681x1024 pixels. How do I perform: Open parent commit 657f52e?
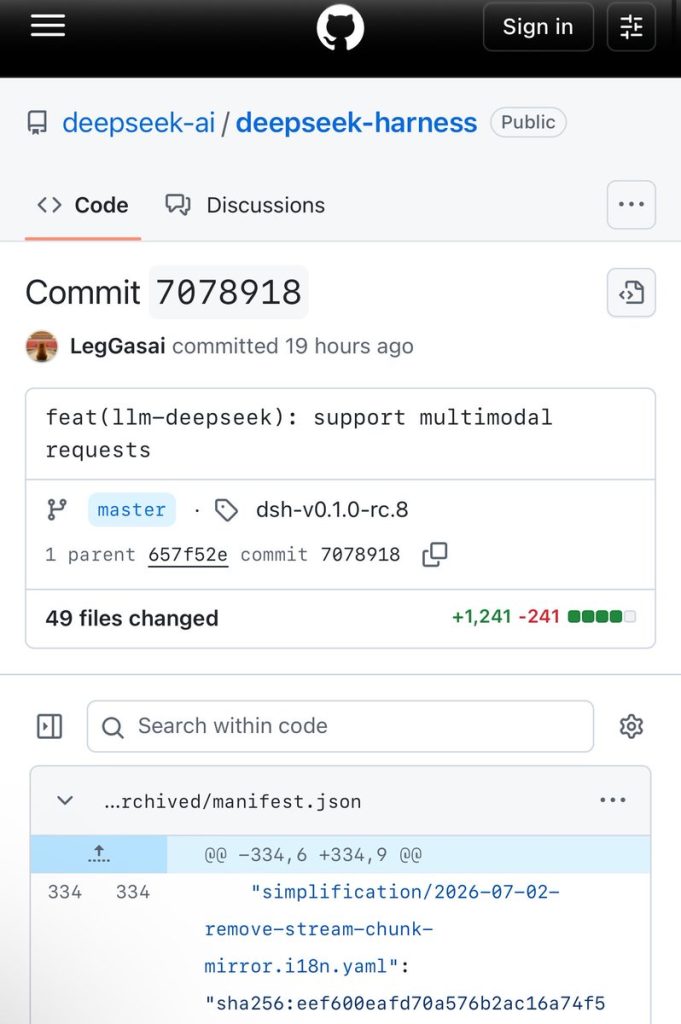pos(188,554)
